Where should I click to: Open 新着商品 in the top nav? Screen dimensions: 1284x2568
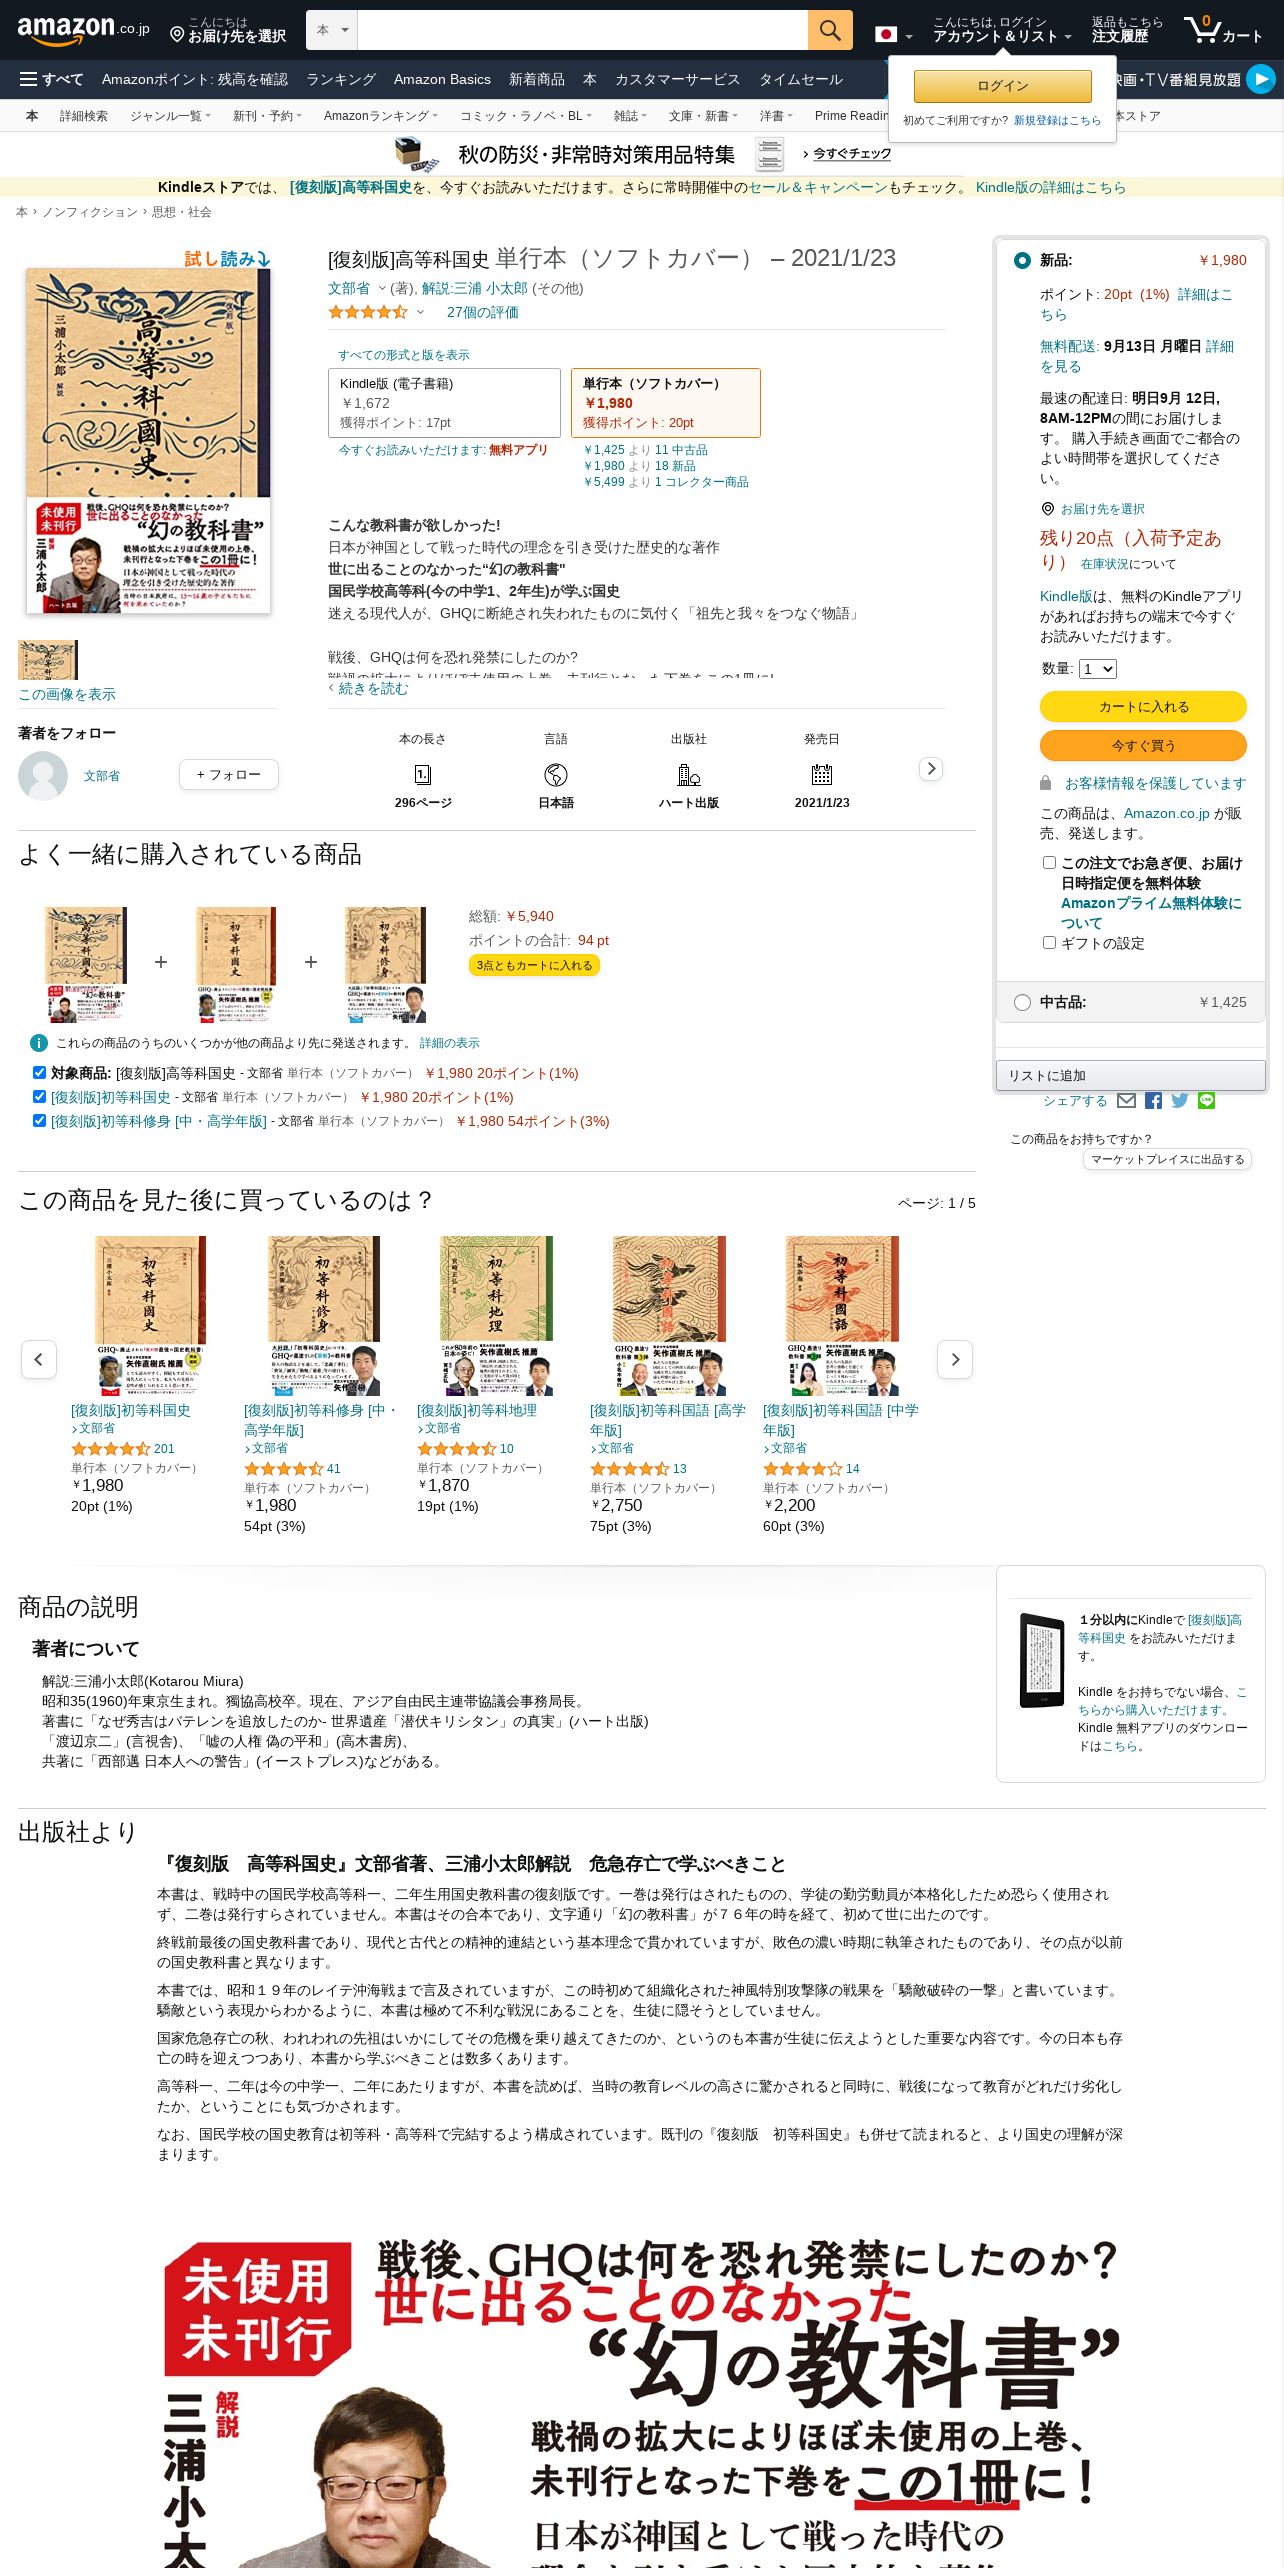537,79
